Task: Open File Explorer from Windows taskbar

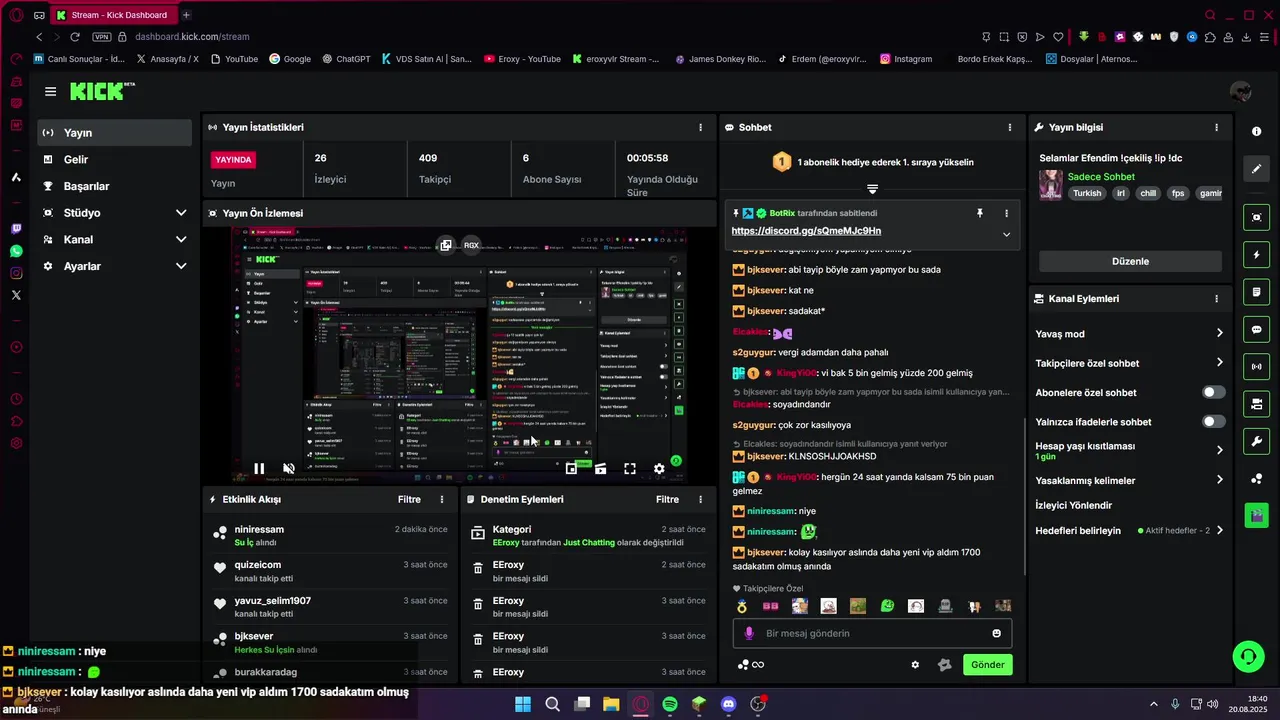Action: point(611,704)
